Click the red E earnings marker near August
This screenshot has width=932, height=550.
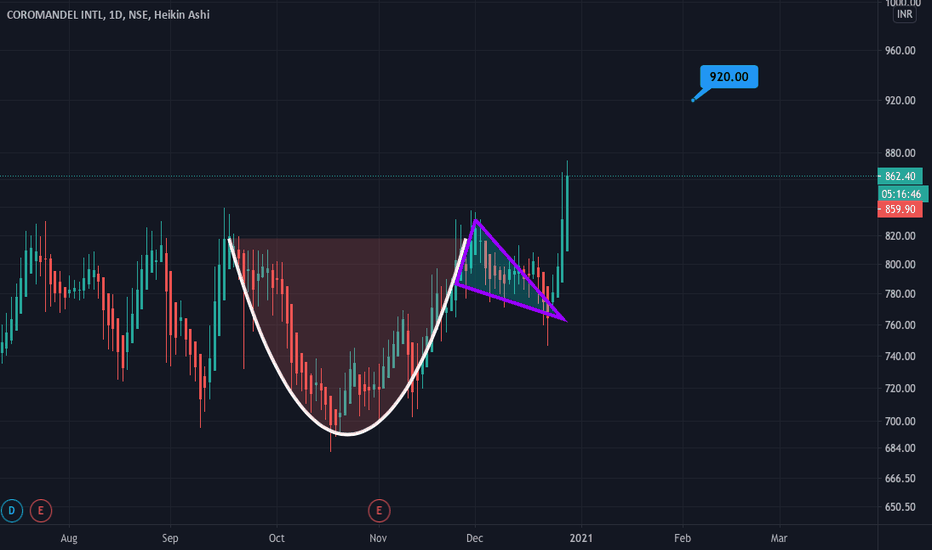point(40,510)
